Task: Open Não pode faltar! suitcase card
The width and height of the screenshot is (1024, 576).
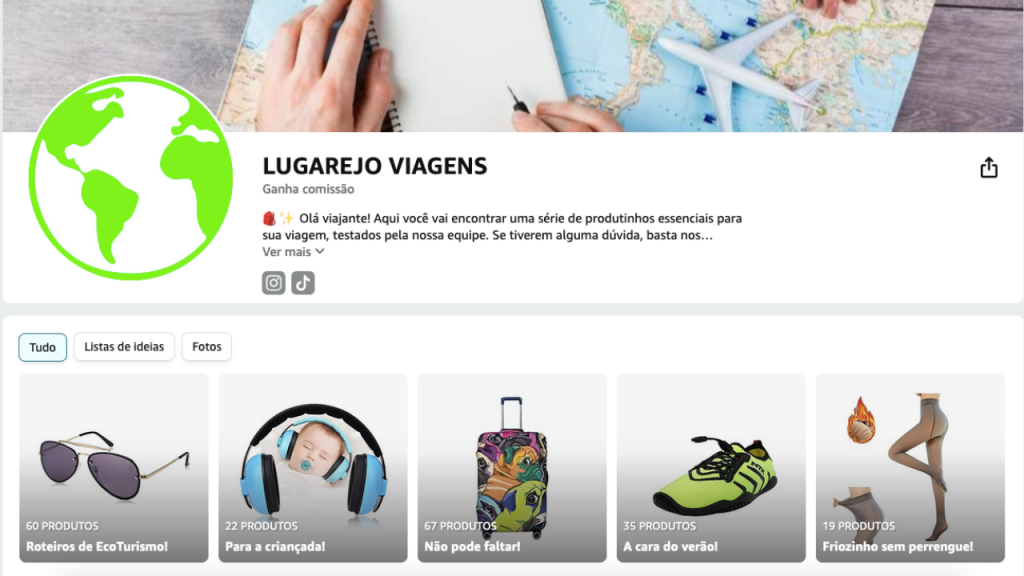Action: point(512,468)
